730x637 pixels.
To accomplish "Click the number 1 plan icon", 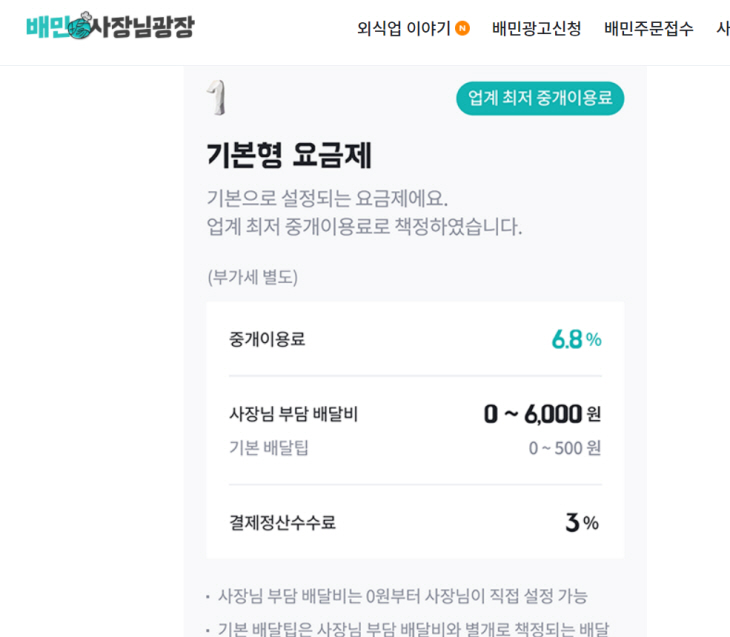I will [217, 98].
